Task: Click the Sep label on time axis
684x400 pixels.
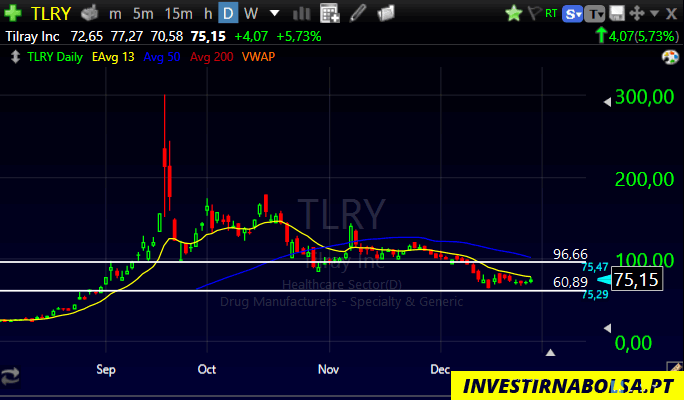Action: (x=106, y=370)
